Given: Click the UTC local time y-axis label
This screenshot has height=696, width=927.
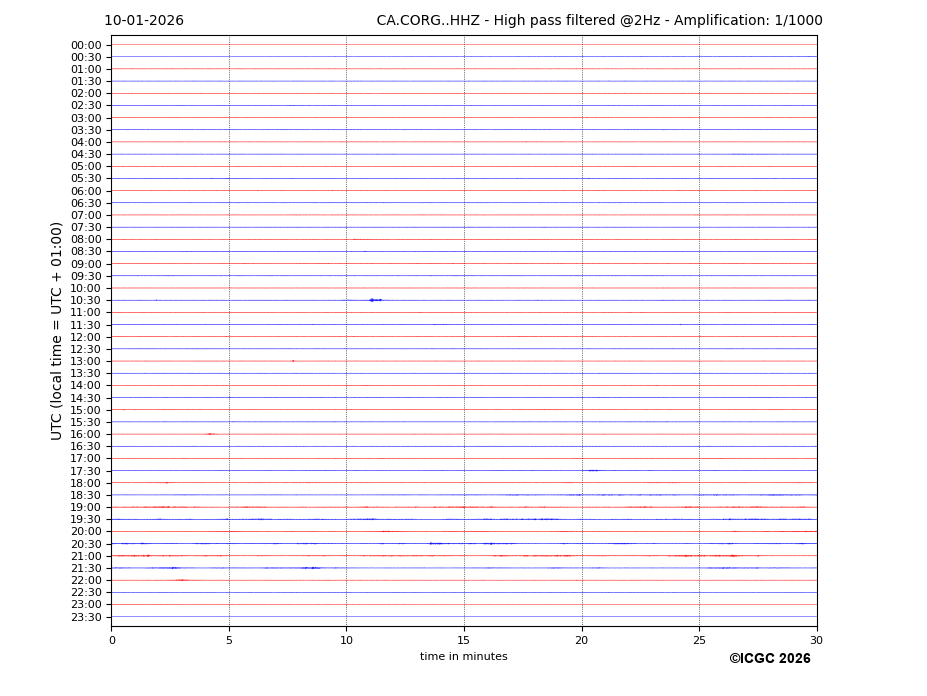Looking at the screenshot, I should pos(58,330).
